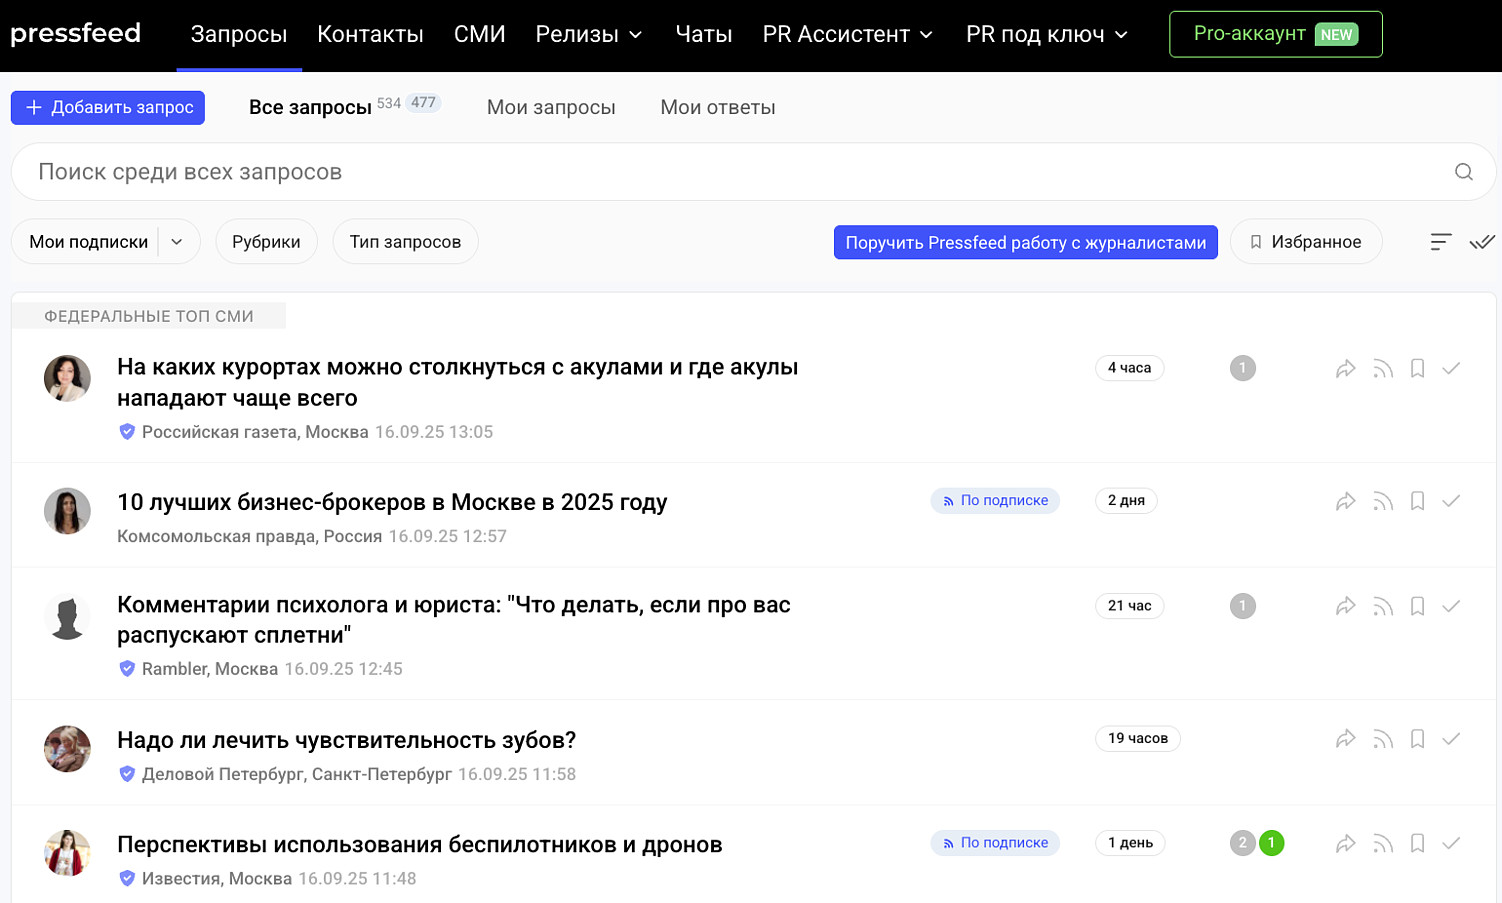Switch to the Мои ответы tab
This screenshot has height=903, width=1502.
(717, 108)
